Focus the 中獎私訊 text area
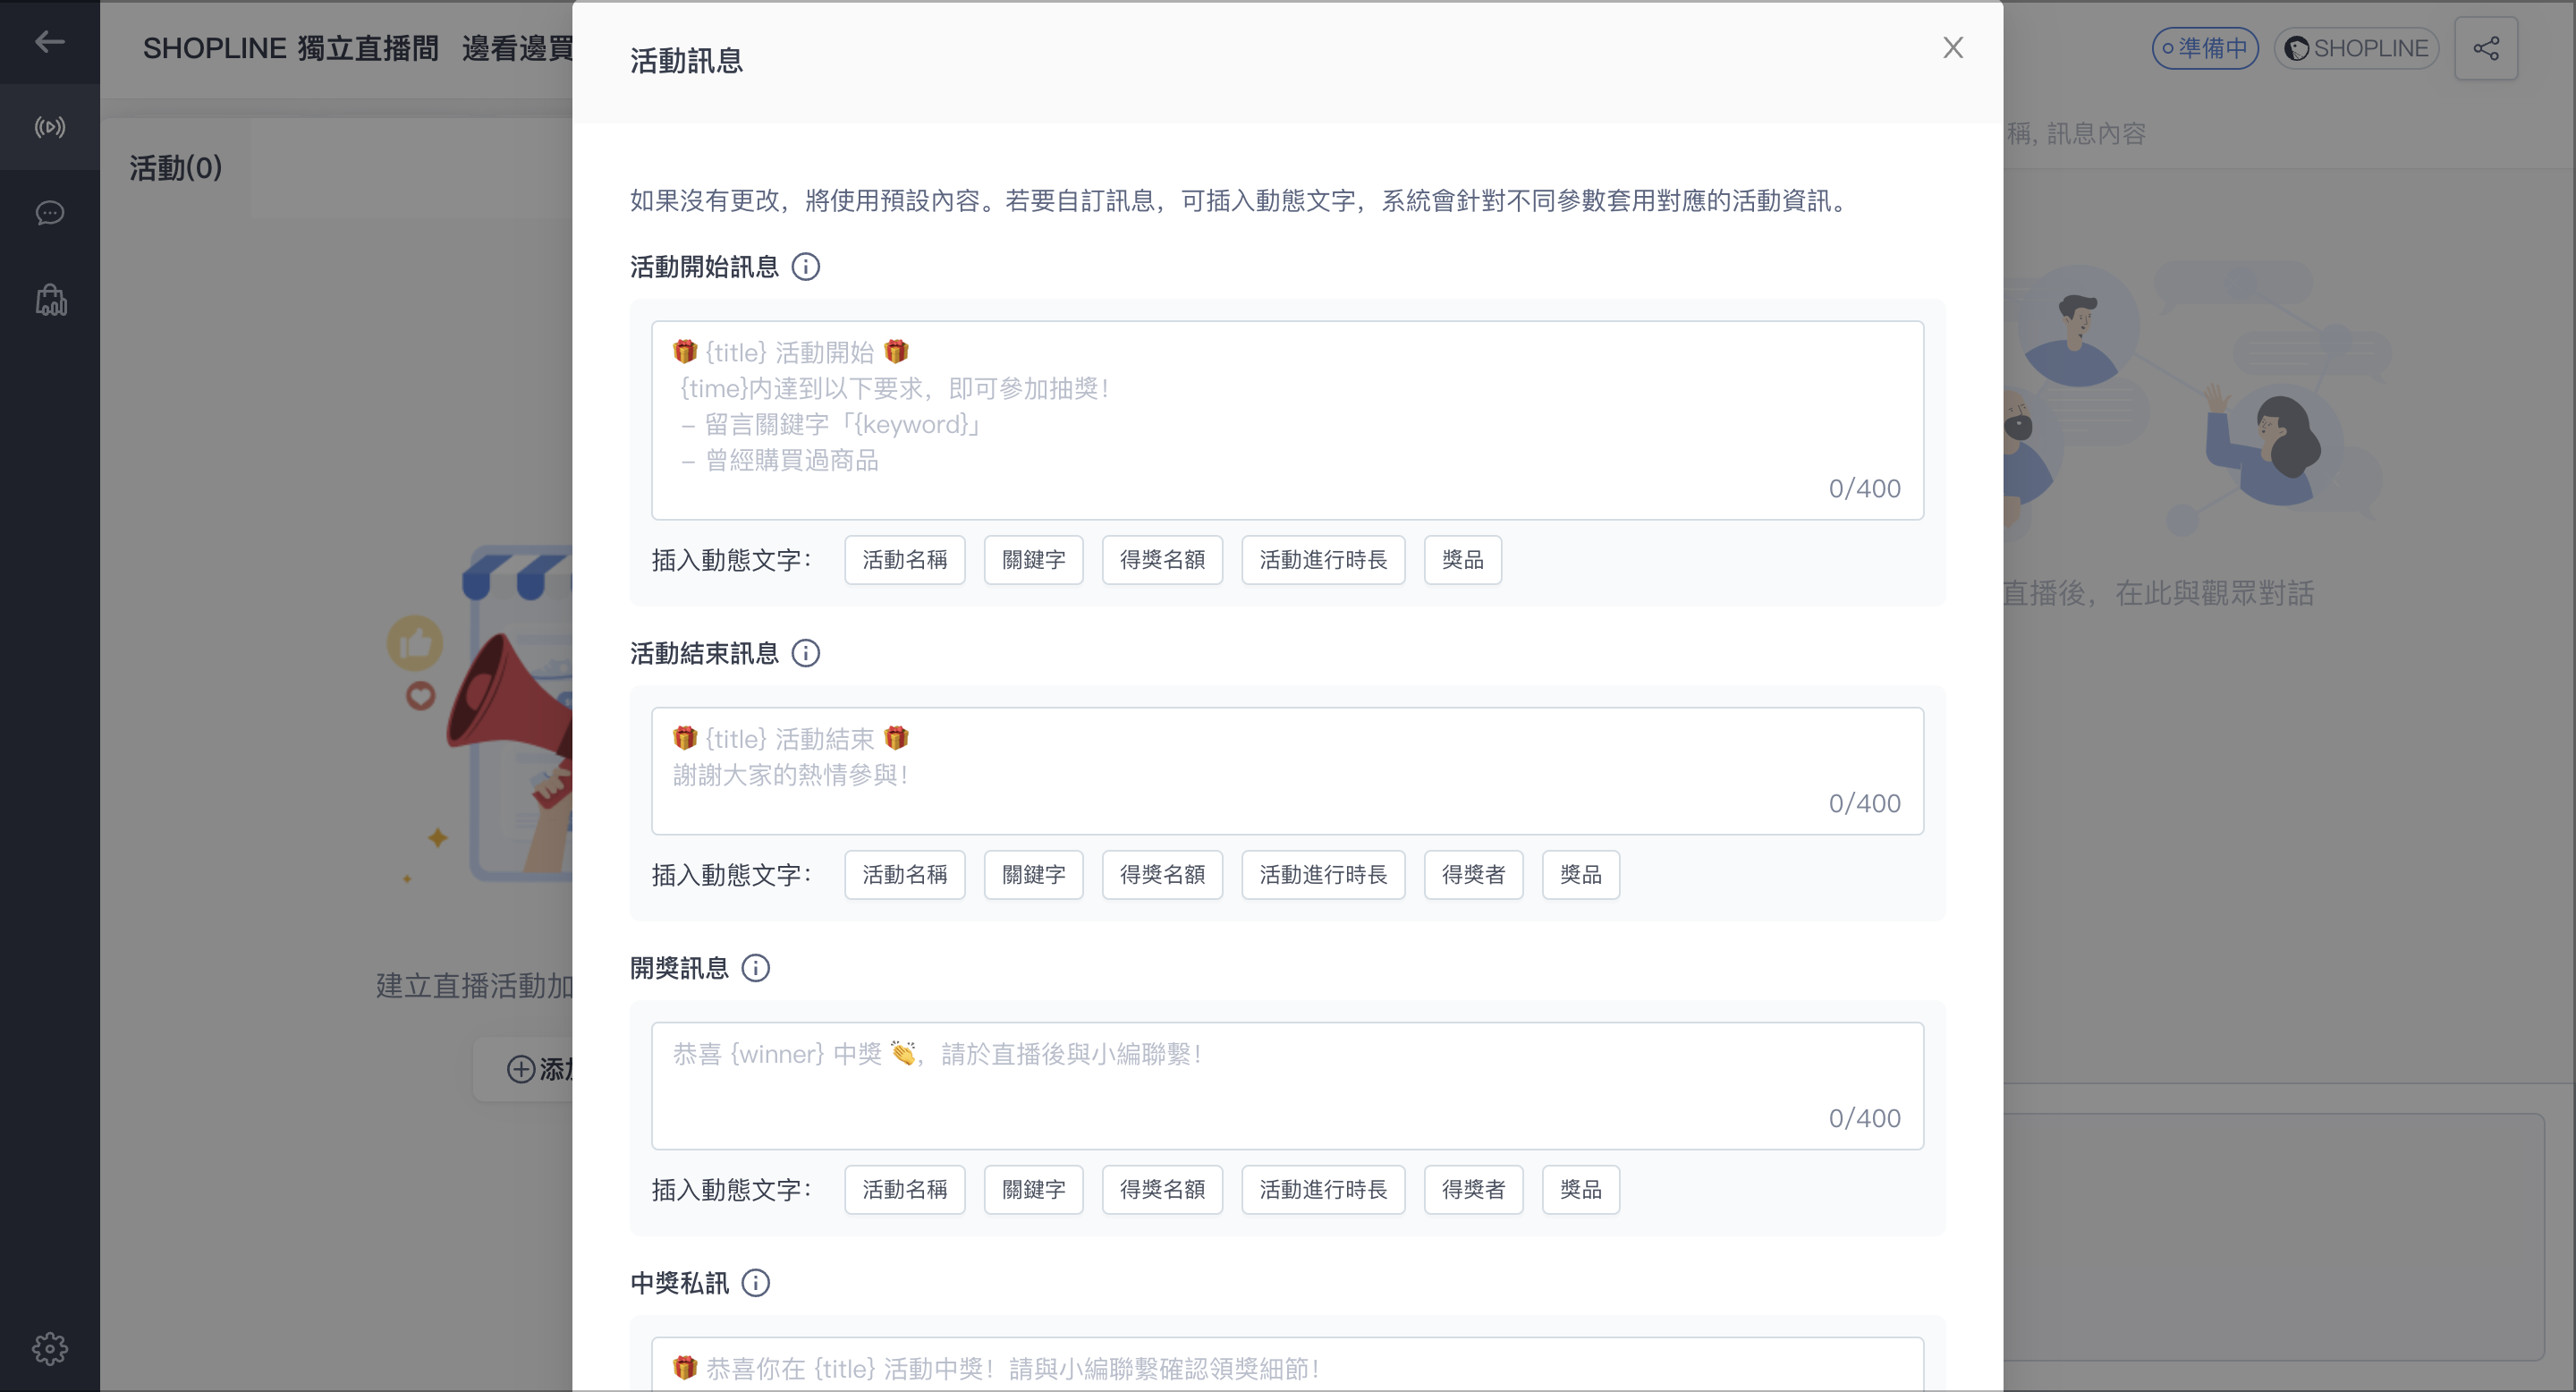This screenshot has width=2576, height=1392. (x=1287, y=1365)
